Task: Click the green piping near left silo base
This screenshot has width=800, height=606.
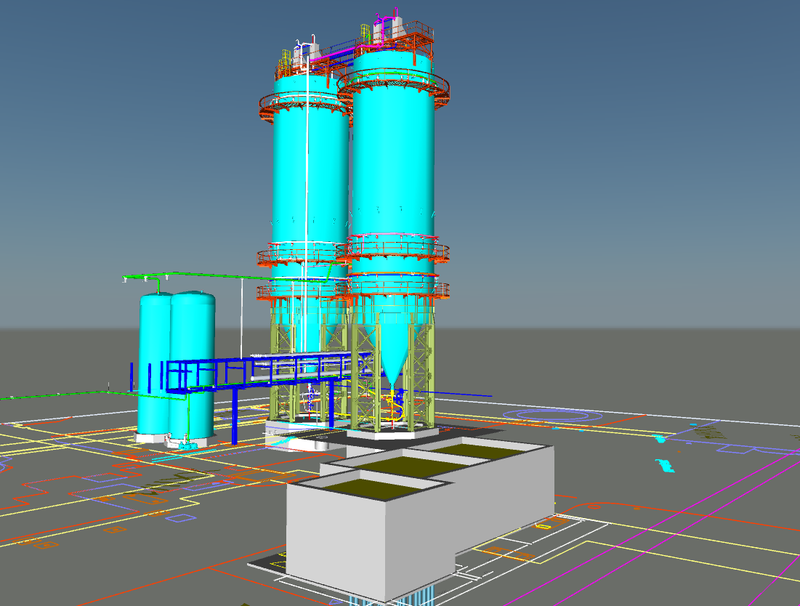Action: [x=235, y=277]
